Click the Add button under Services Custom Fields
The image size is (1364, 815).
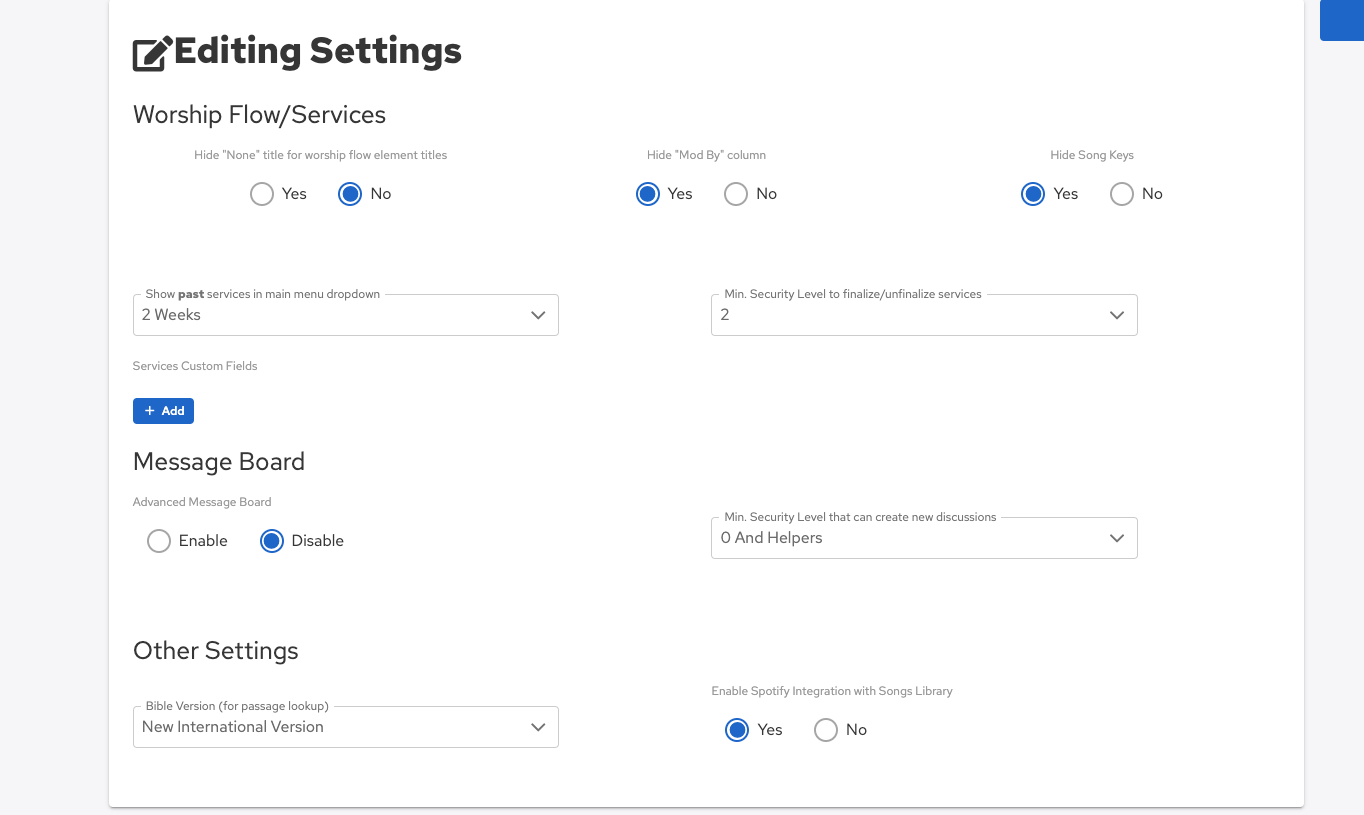pos(163,411)
